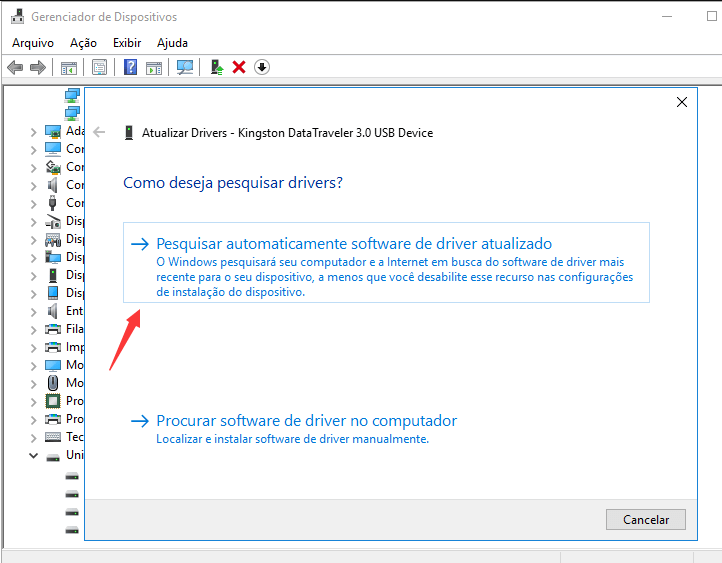Click the toolbar Forward arrow icon
Viewport: 722px width, 563px height.
click(38, 68)
